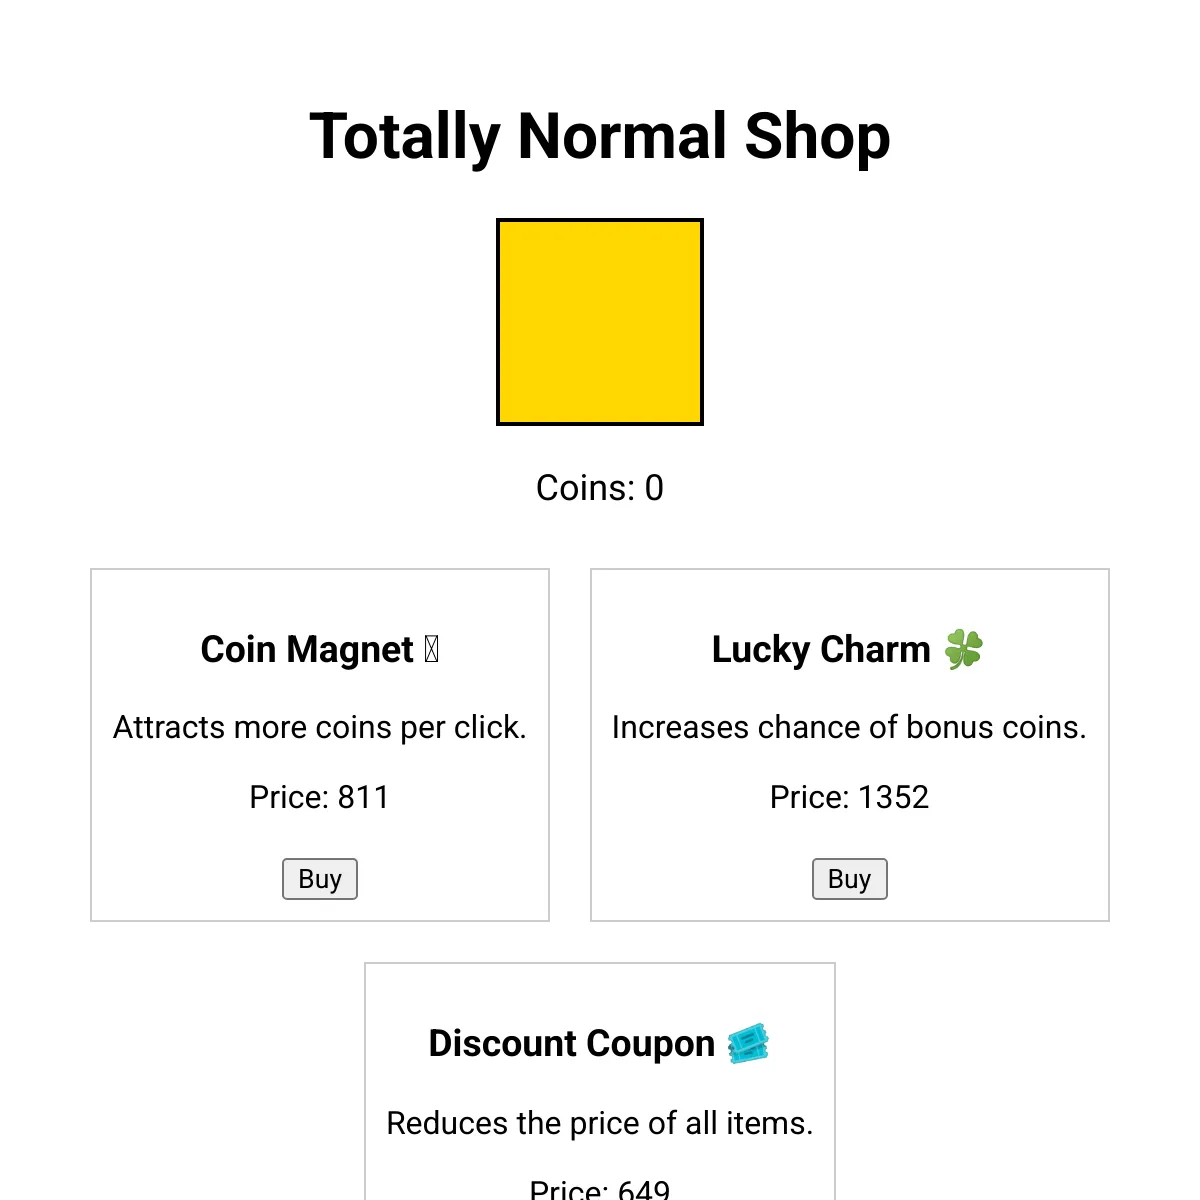
Task: Select the Totally Normal Shop title
Action: point(600,136)
